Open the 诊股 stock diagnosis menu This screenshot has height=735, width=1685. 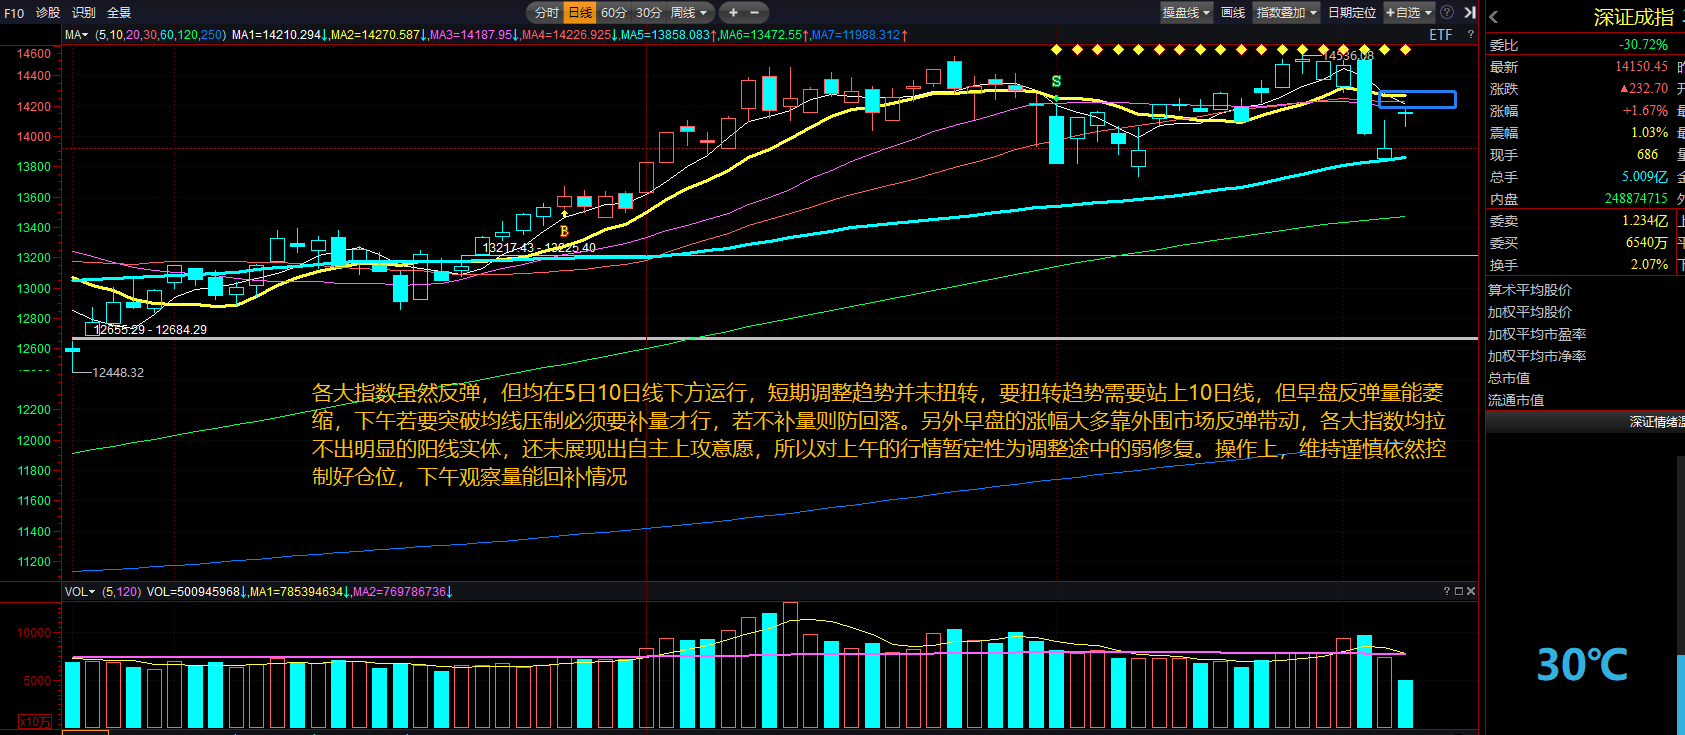pos(48,13)
